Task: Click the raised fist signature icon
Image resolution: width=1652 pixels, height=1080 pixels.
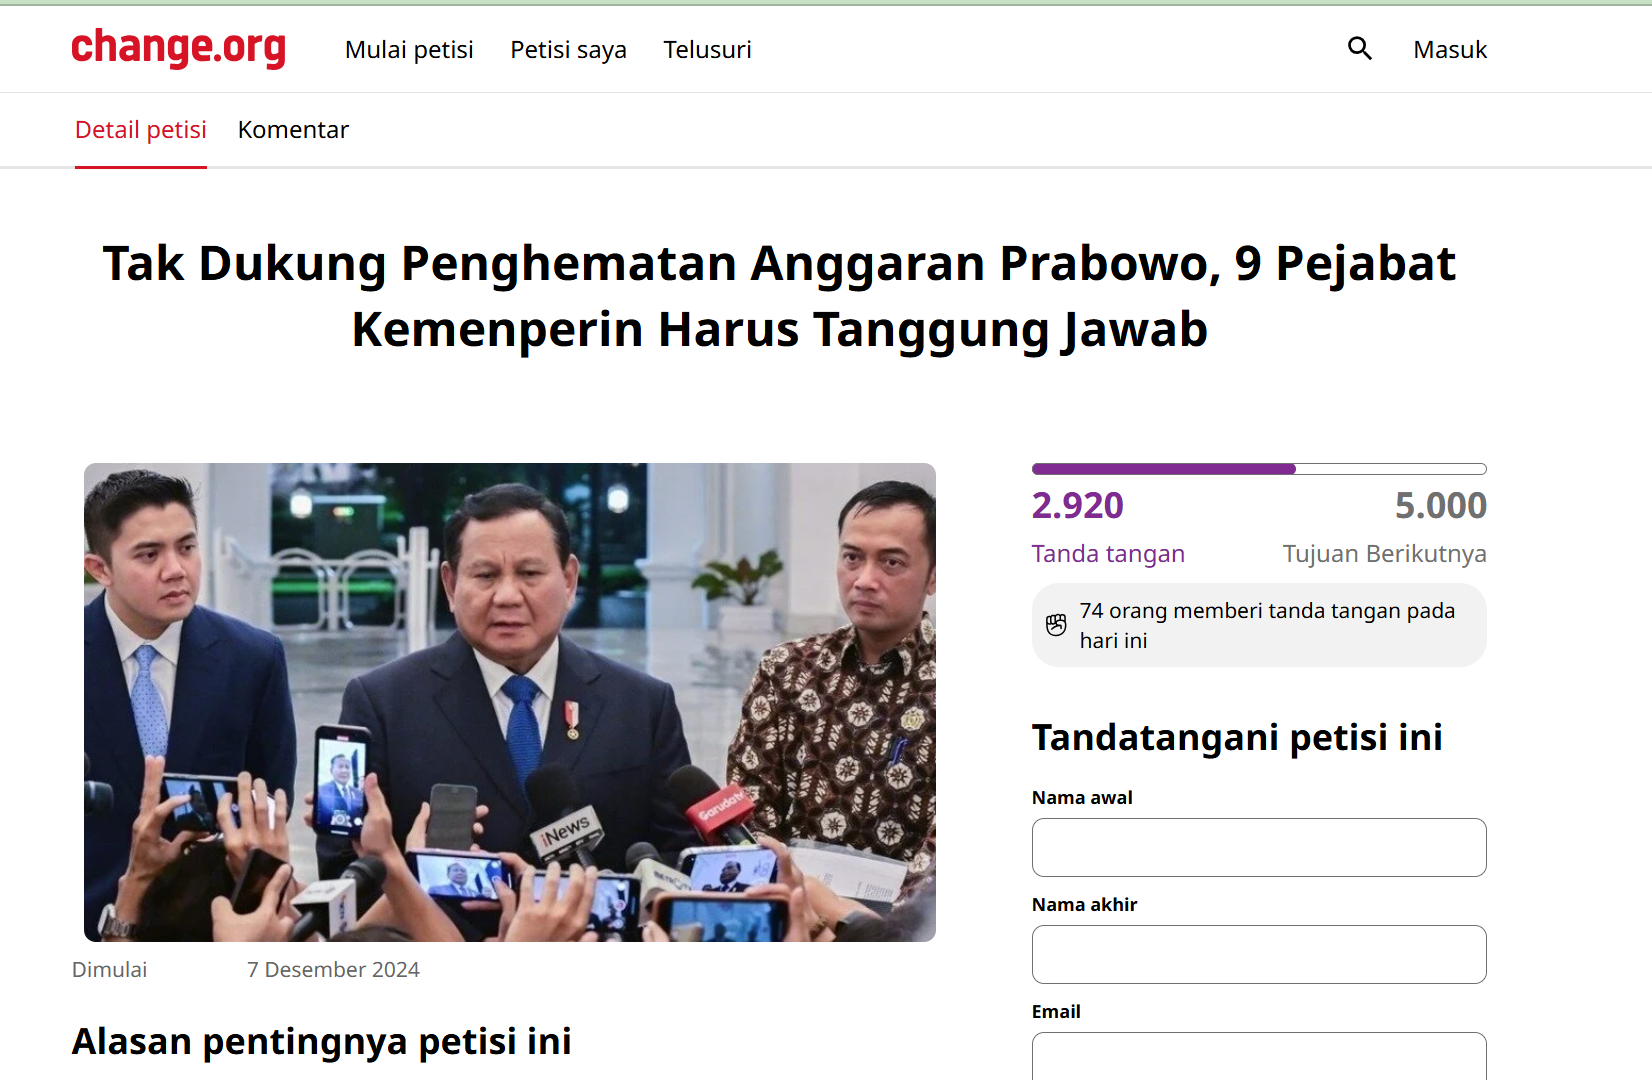Action: click(1056, 625)
